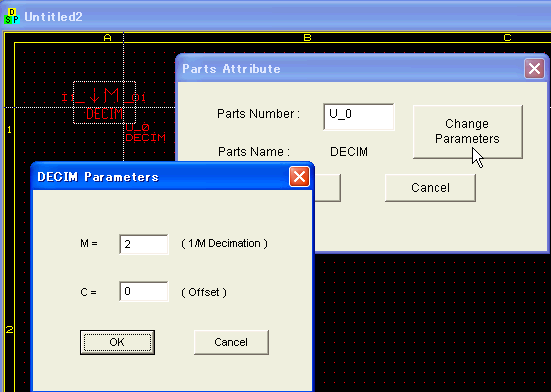Screen dimensions: 551x392
Task: Click the 'C =' label
Action: [x=89, y=292]
